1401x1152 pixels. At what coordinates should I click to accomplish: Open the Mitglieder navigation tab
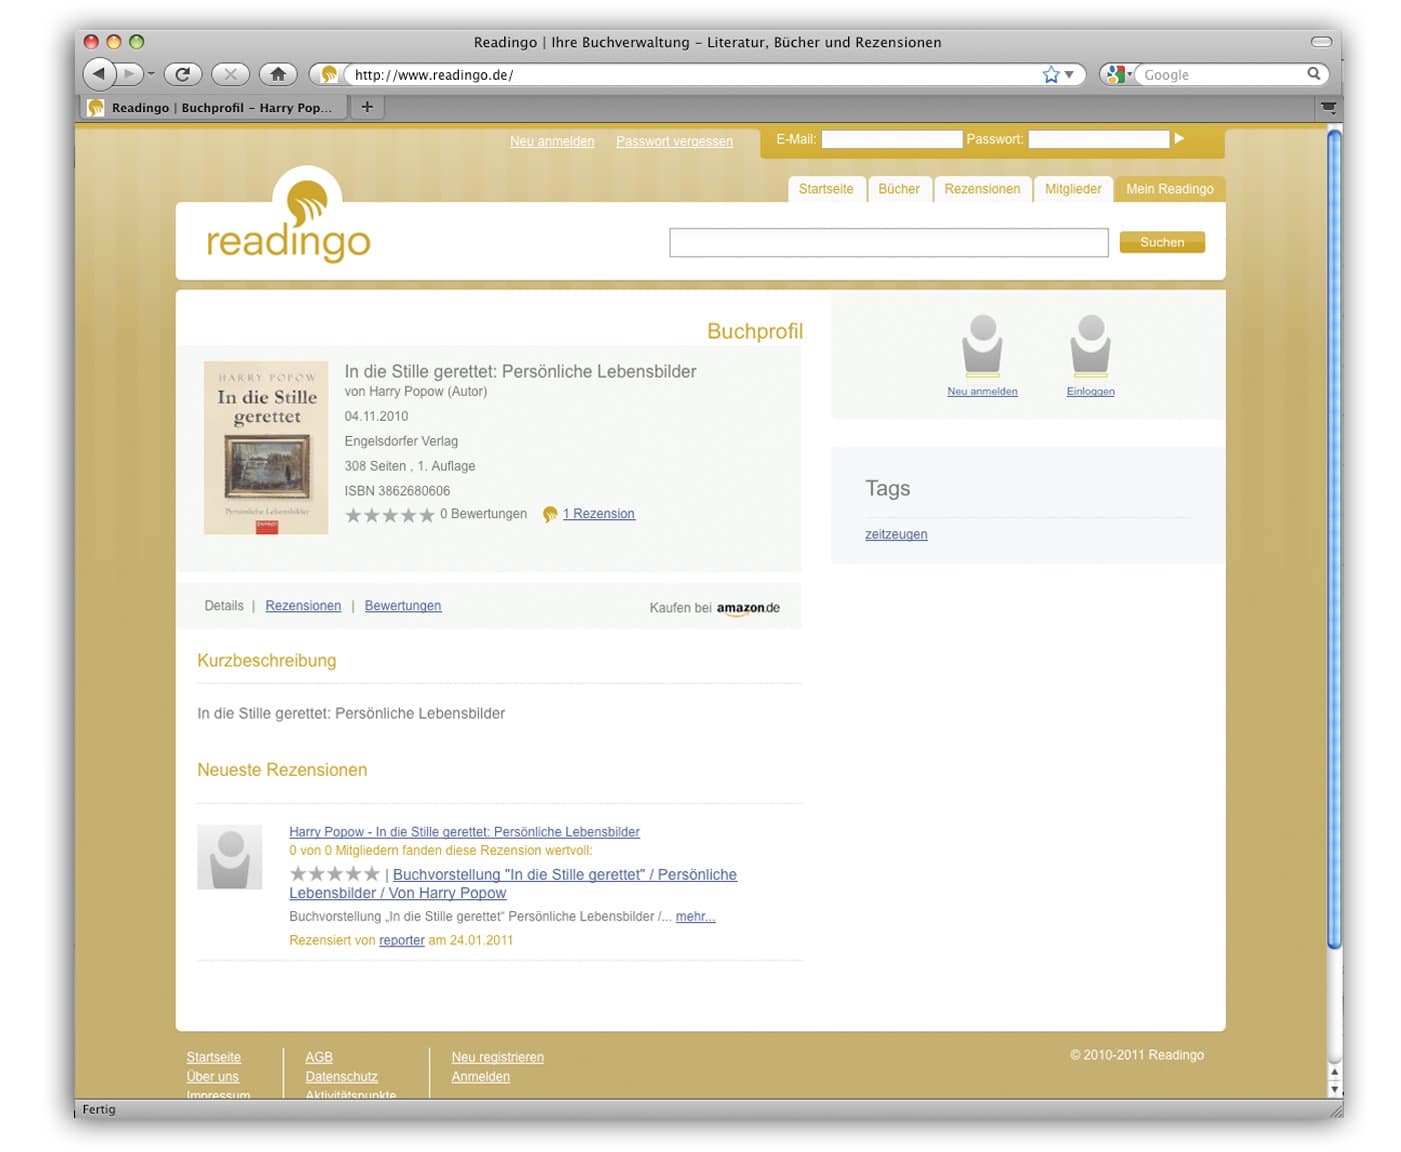tap(1073, 189)
